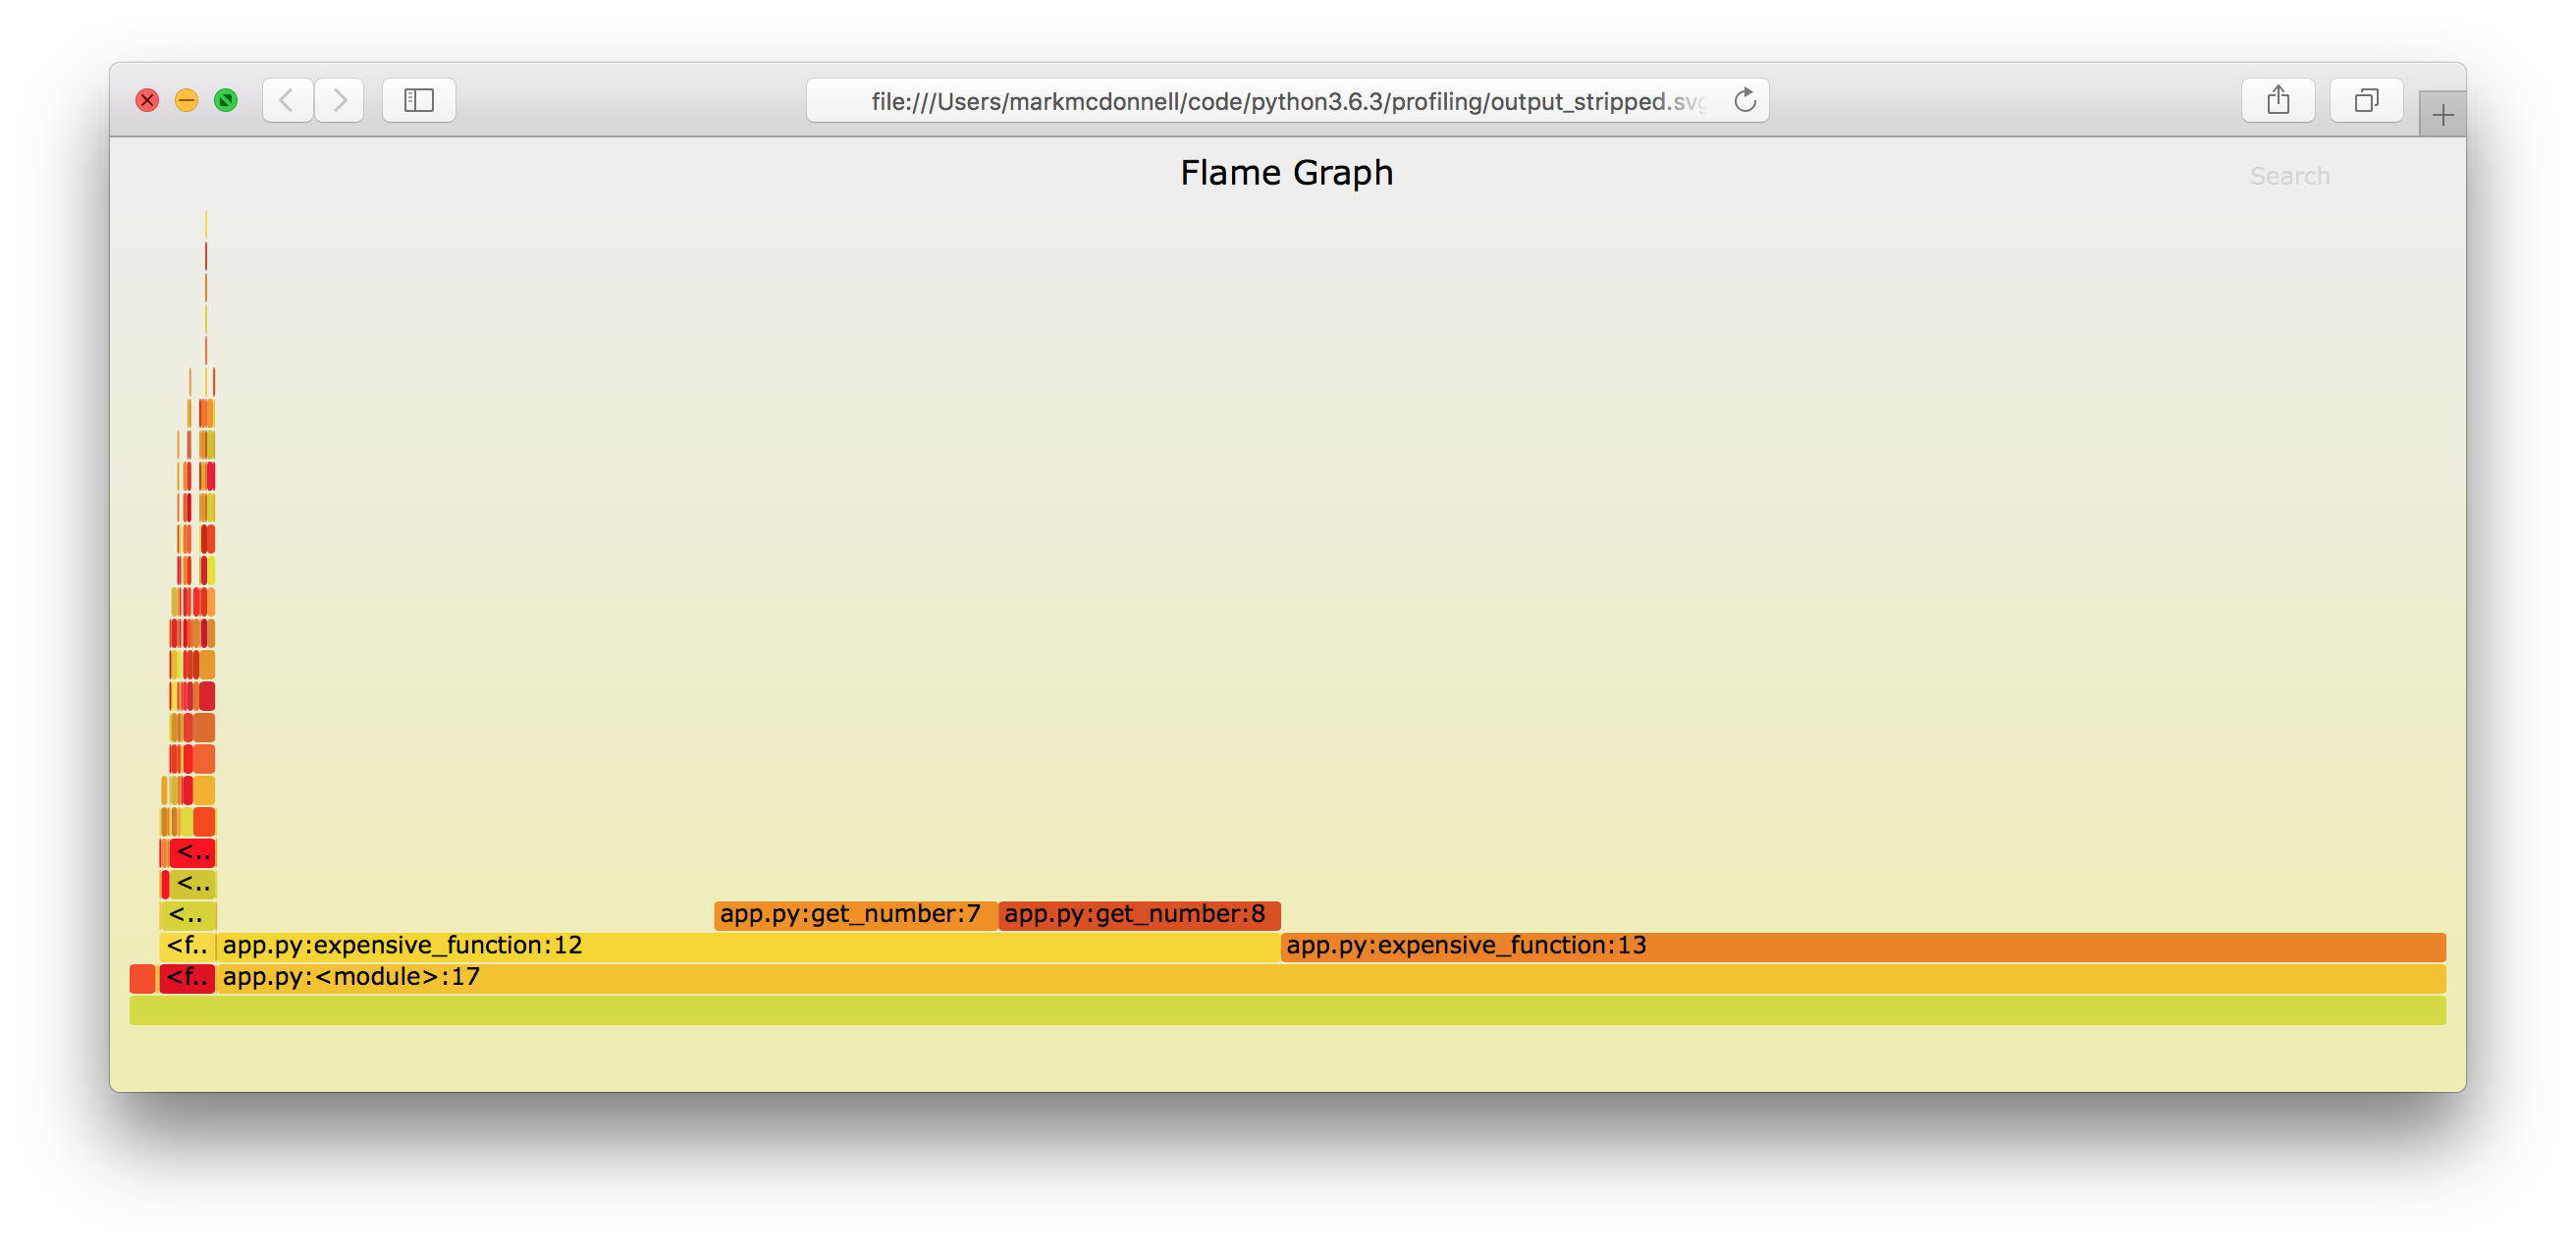Click the red <.. frame in stack
This screenshot has height=1249, width=2576.
click(193, 853)
